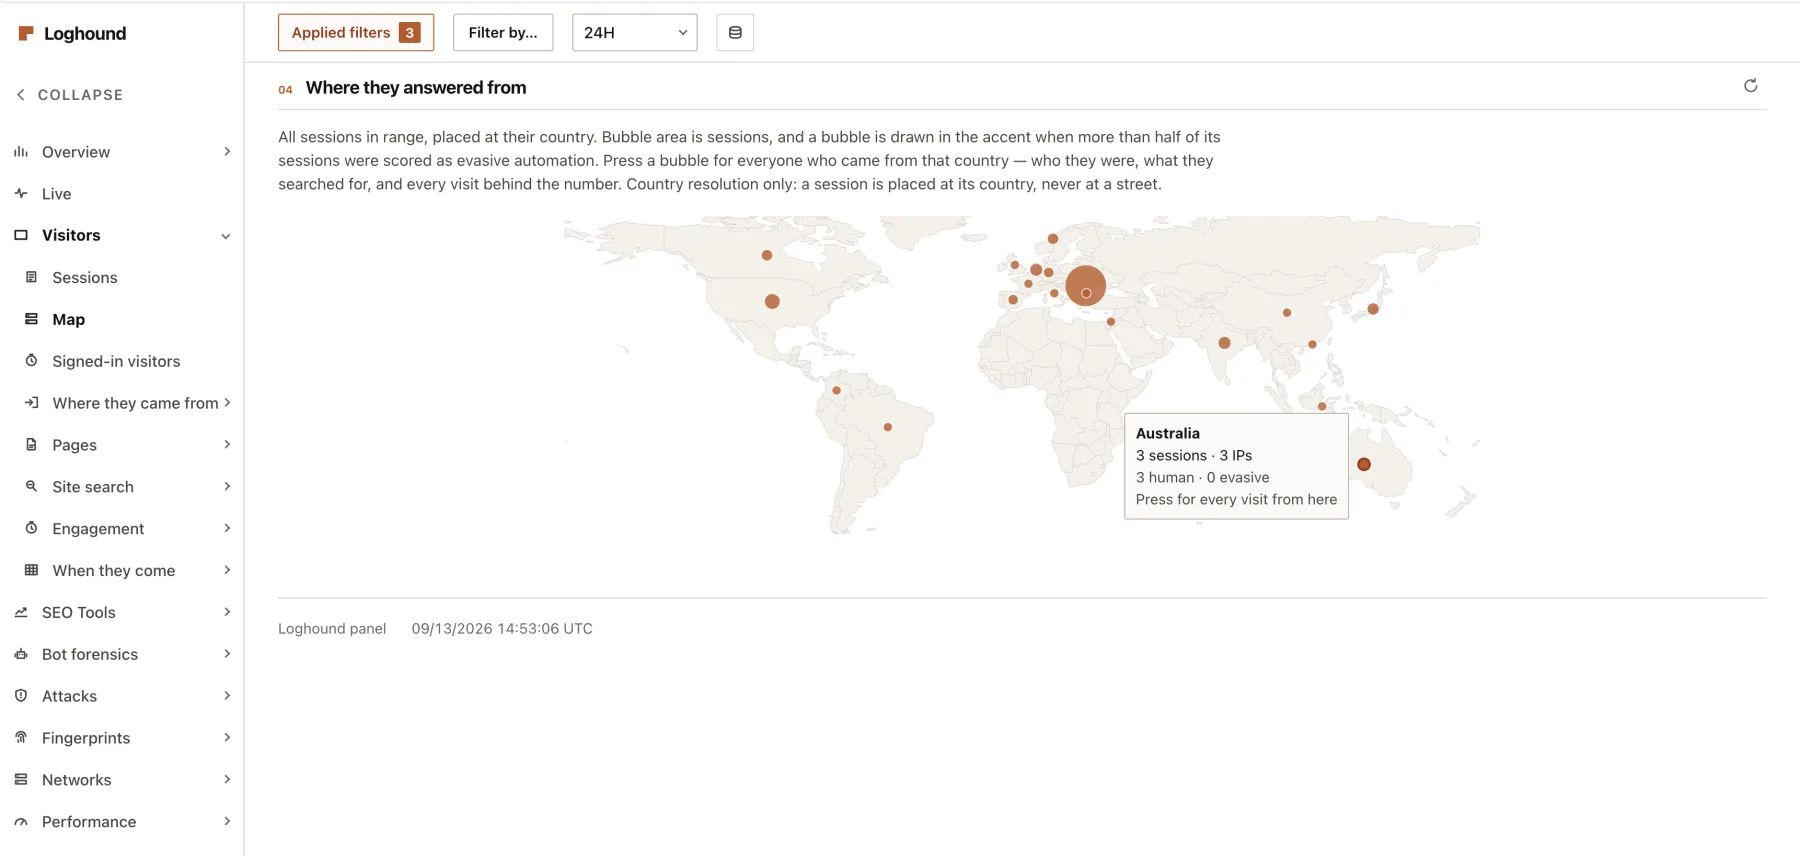Screen dimensions: 1800x856
Task: Click the Sessions list icon
Action: tap(31, 277)
